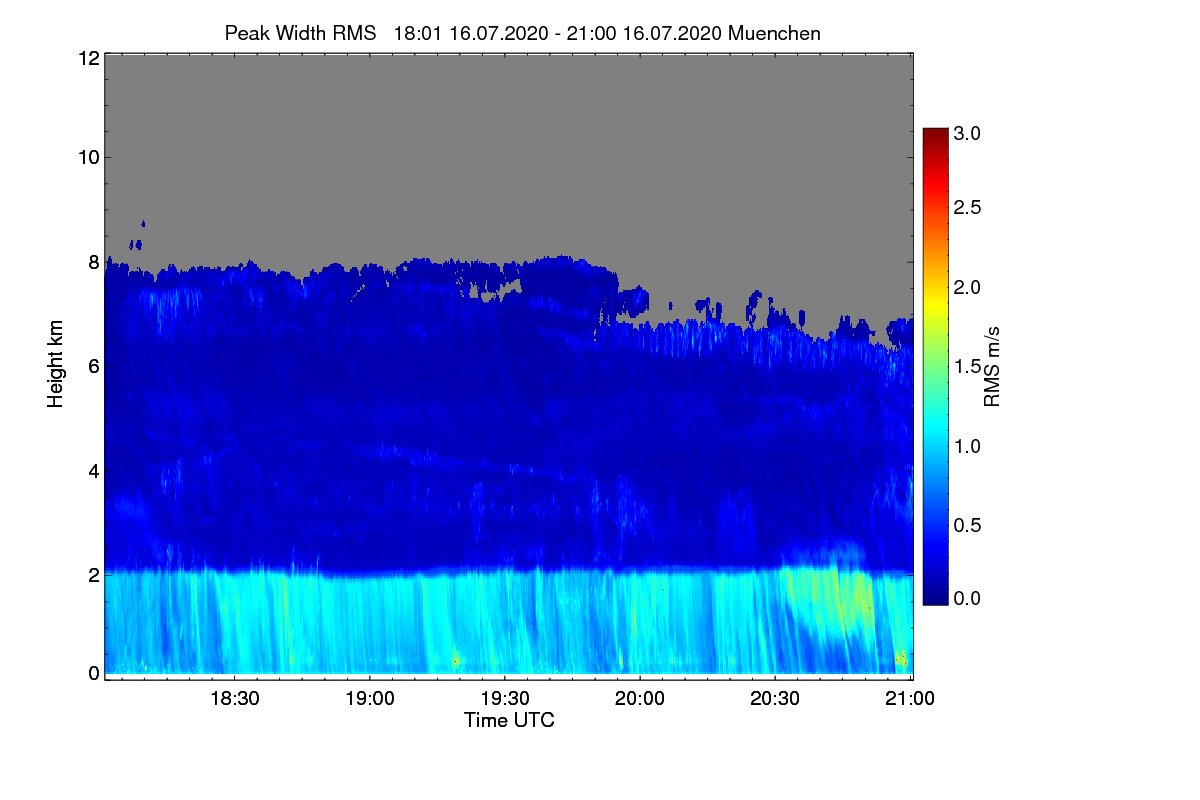Screen dimensions: 1200x800
Task: Click the 18:30 time tick label
Action: pos(234,697)
